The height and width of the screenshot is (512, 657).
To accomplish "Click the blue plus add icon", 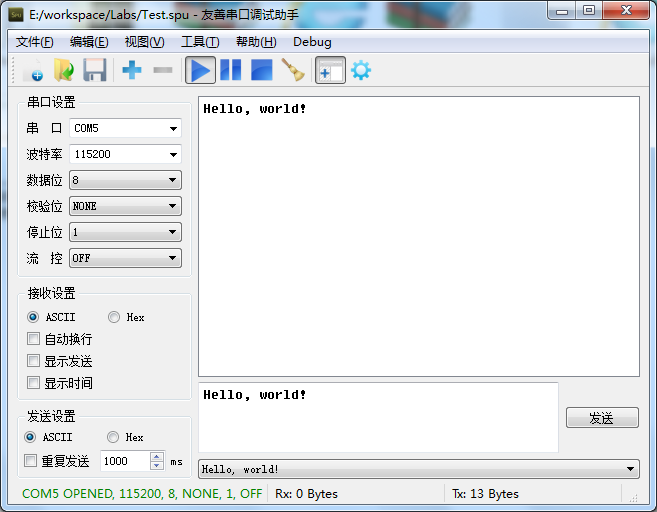I will pyautogui.click(x=132, y=70).
